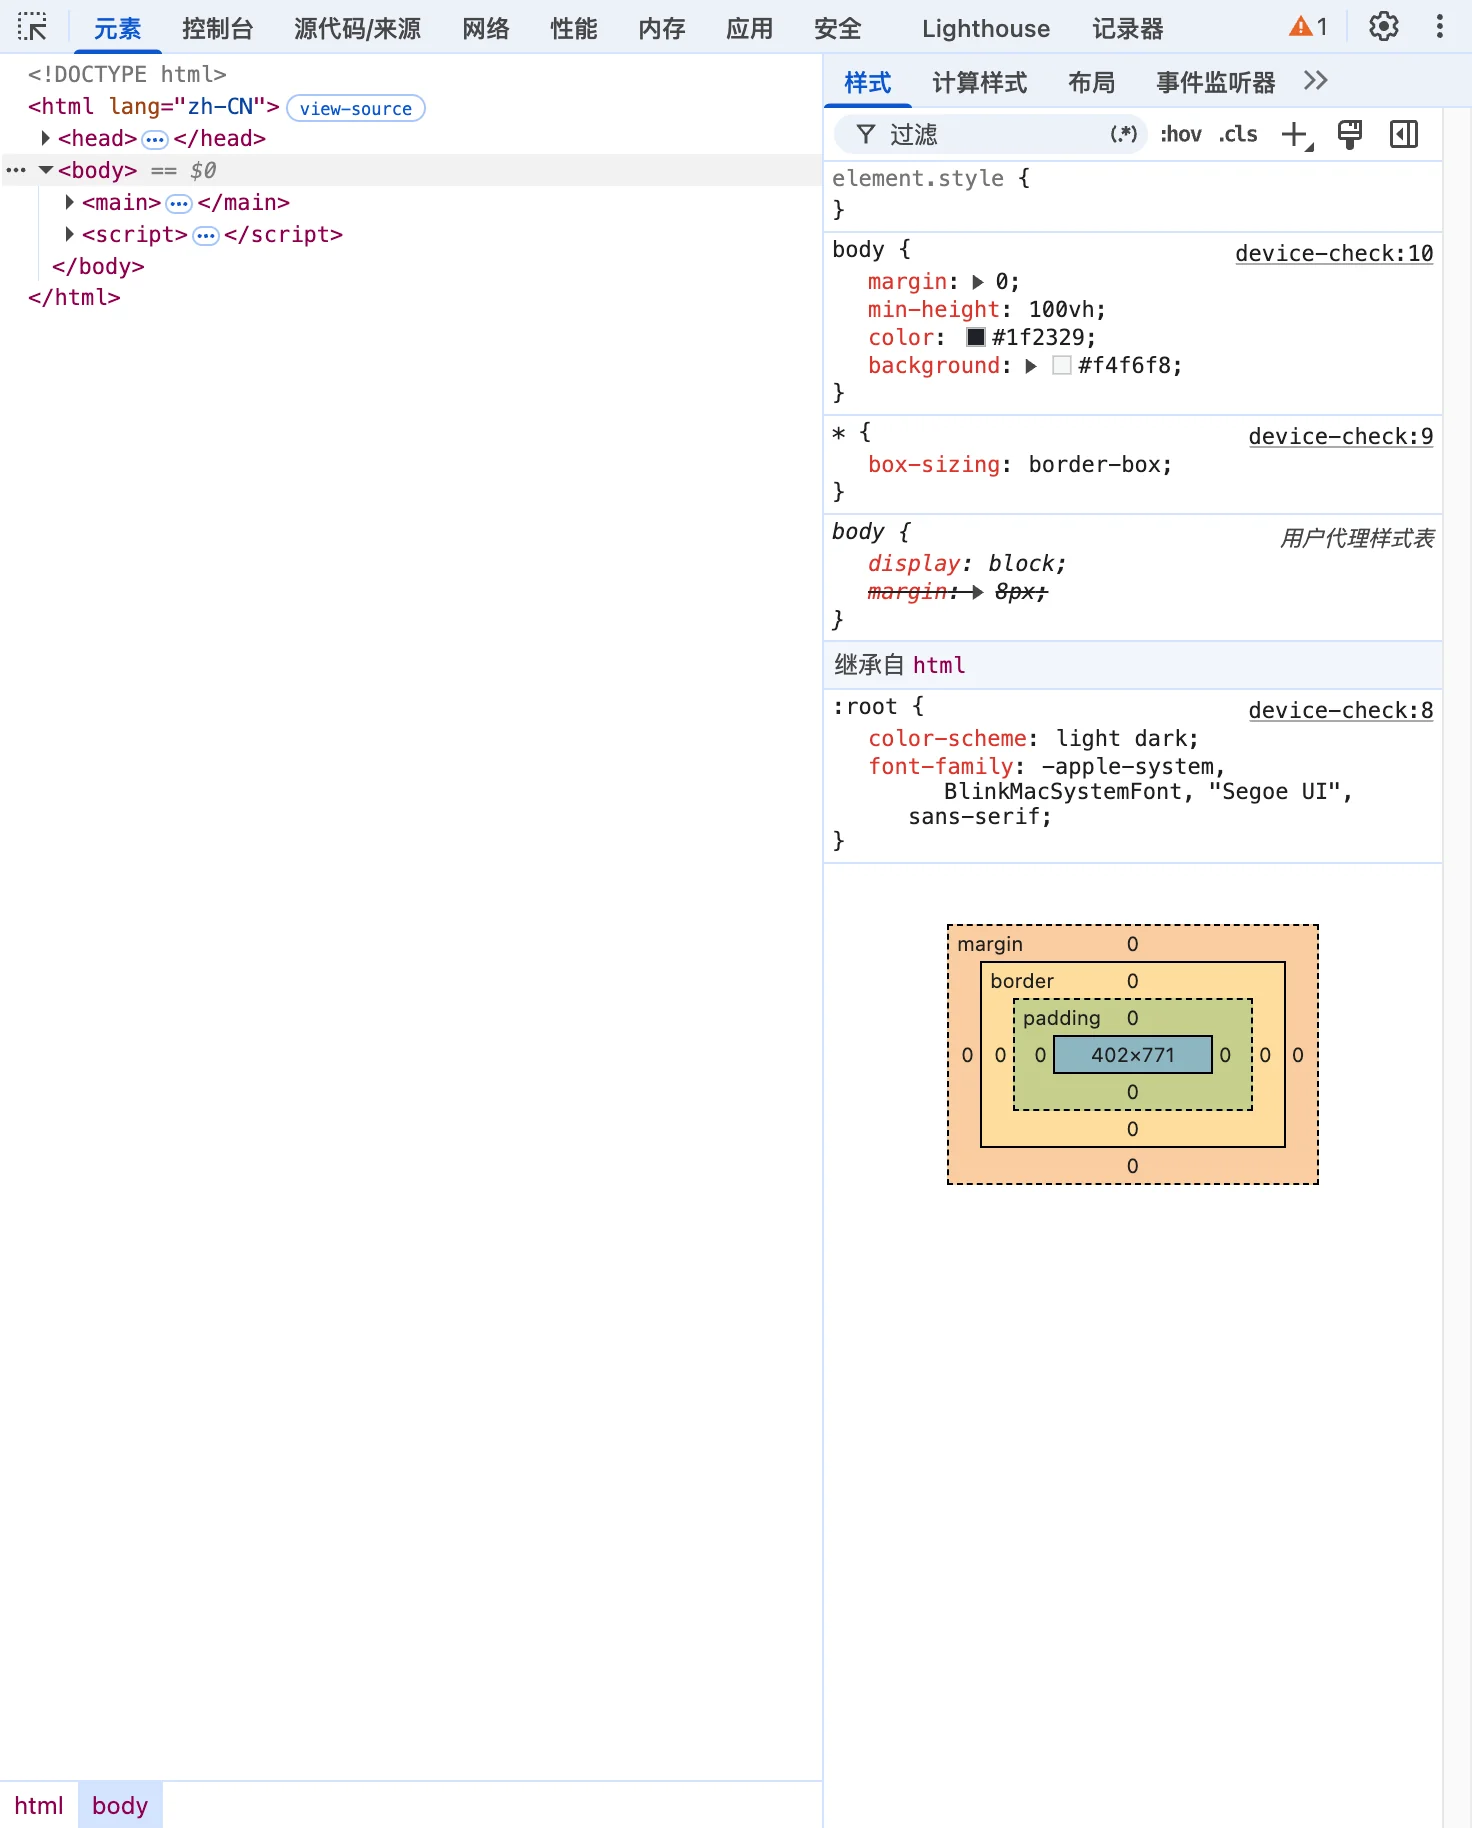Click the view-source link badge

pos(356,108)
